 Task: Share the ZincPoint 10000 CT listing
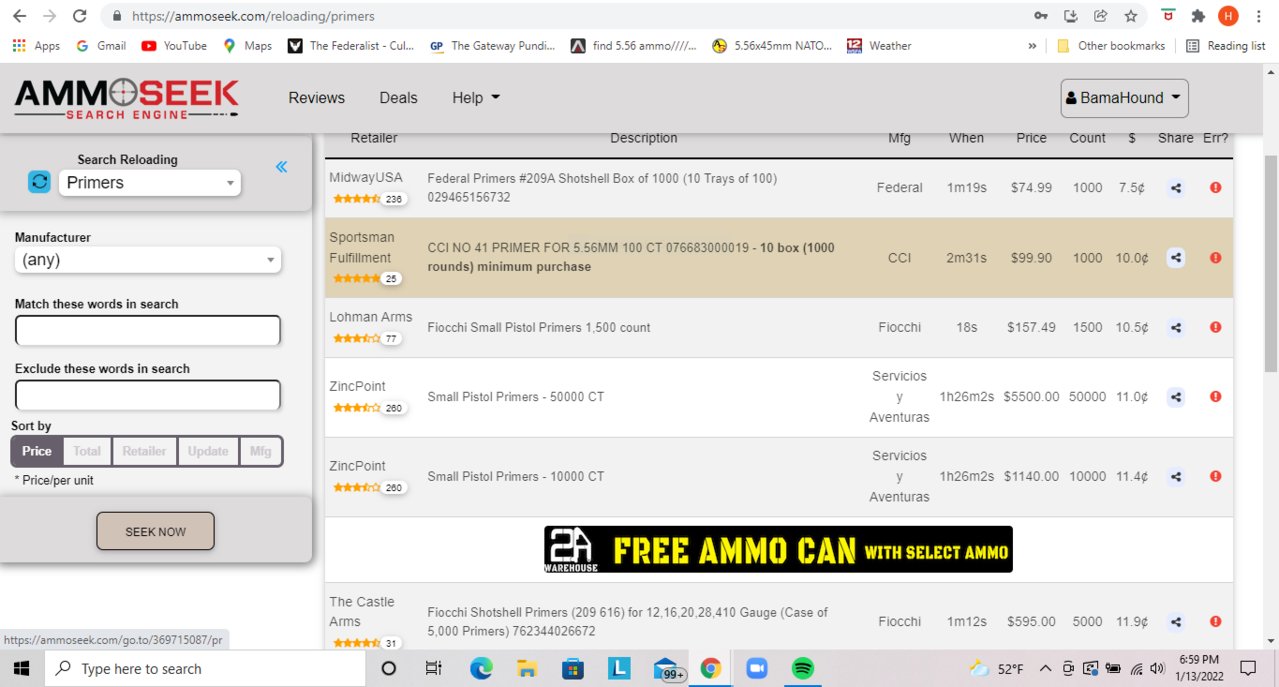[x=1176, y=477]
